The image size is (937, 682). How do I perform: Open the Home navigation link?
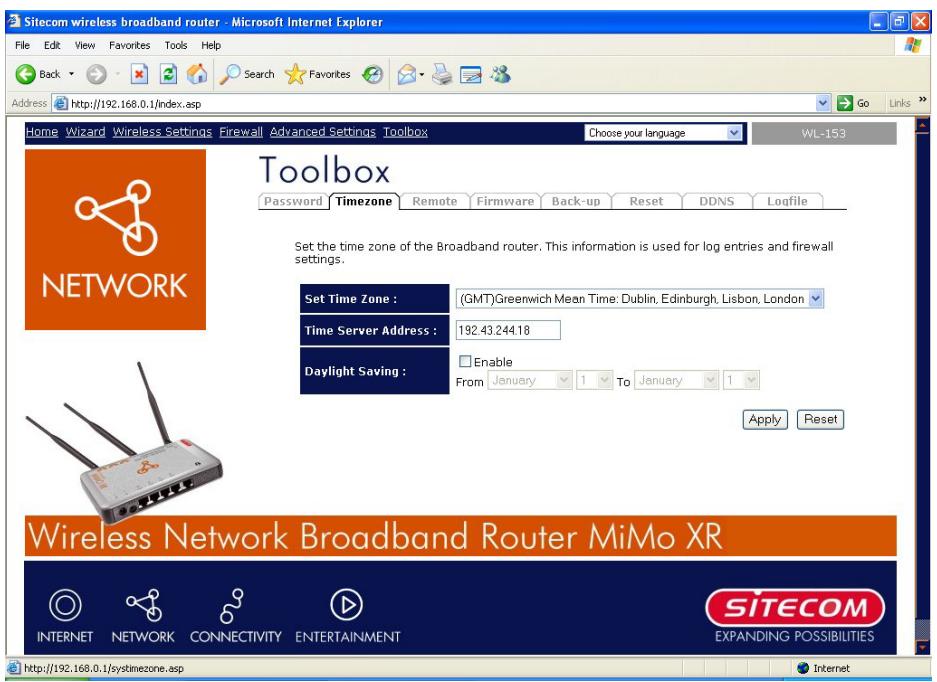coord(42,132)
